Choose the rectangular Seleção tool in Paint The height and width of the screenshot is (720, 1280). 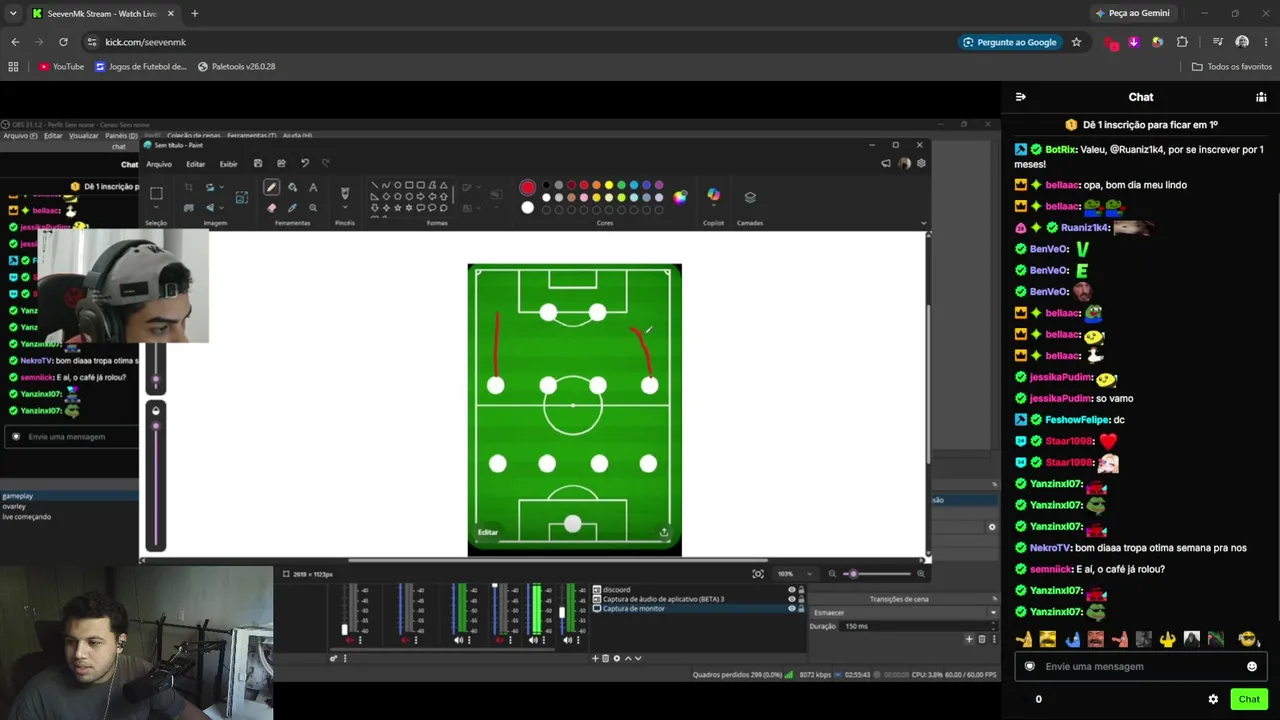(156, 193)
